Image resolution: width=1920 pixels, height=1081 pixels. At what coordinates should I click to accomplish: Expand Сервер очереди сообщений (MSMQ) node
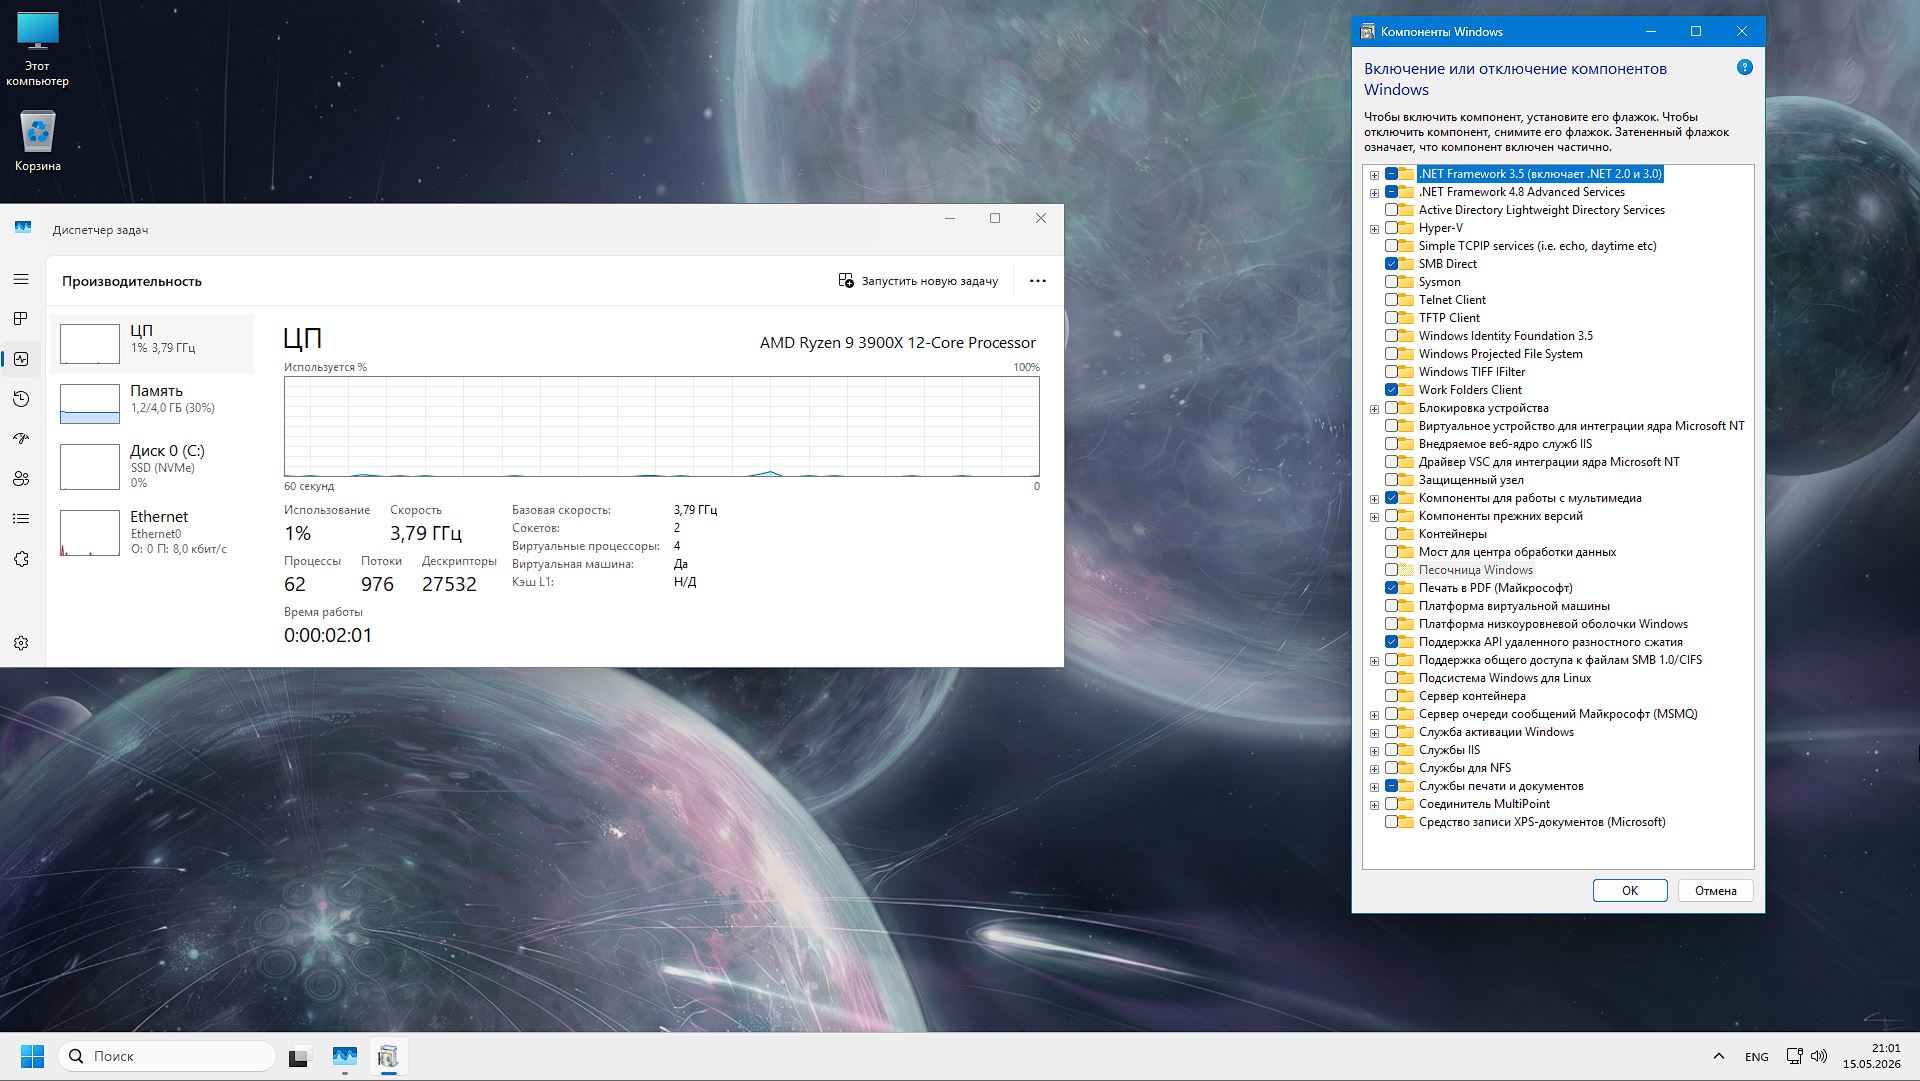(1374, 715)
